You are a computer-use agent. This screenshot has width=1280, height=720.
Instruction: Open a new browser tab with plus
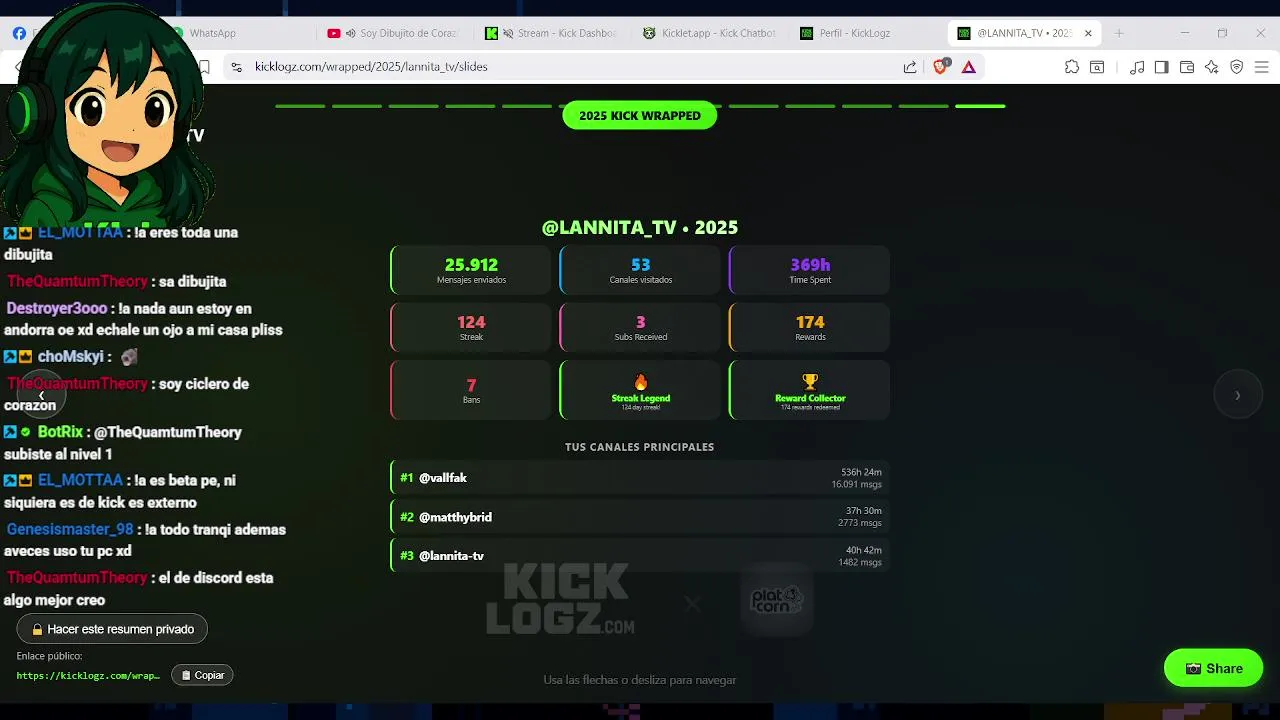[1119, 33]
